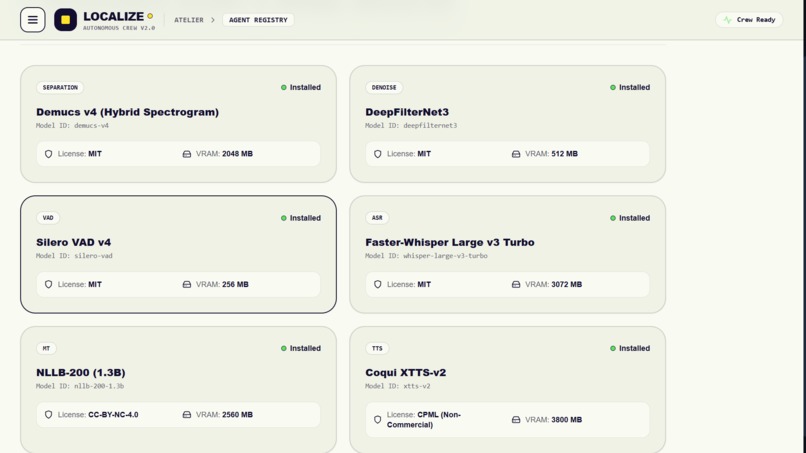Click the pulse icon in Crew Ready
The width and height of the screenshot is (806, 453).
pyautogui.click(x=727, y=20)
